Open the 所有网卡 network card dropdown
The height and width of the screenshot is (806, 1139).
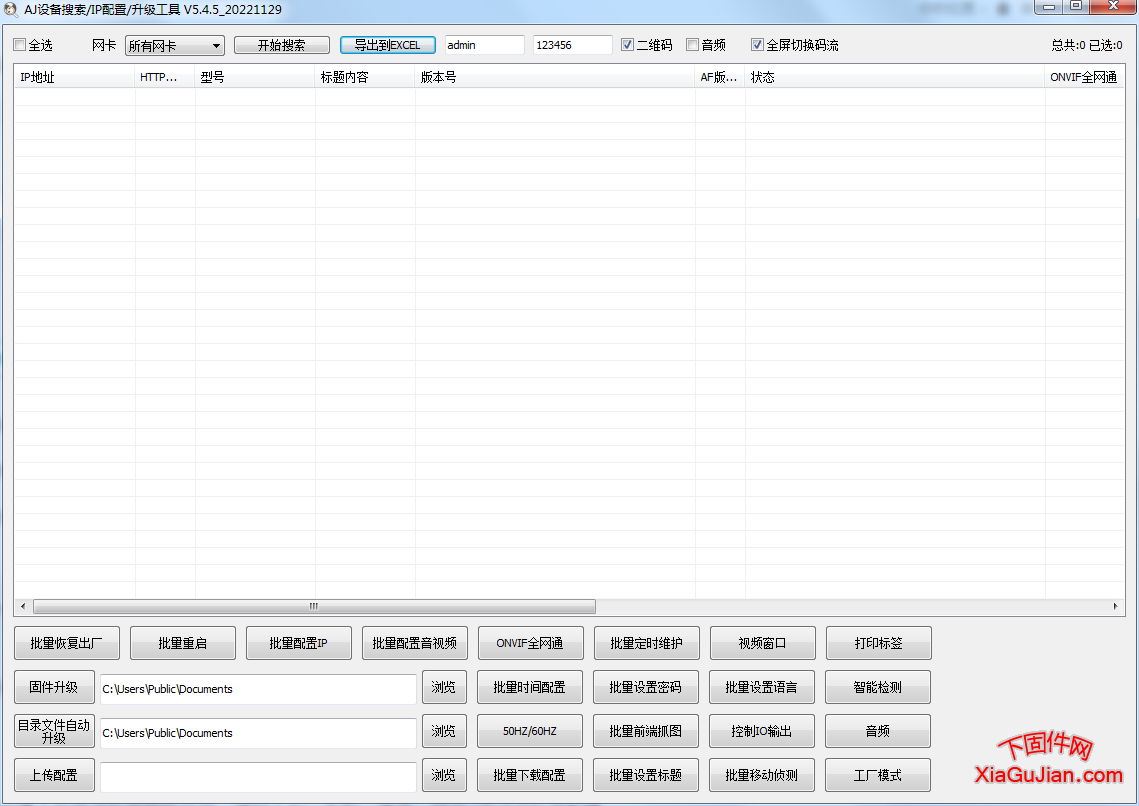(x=174, y=46)
